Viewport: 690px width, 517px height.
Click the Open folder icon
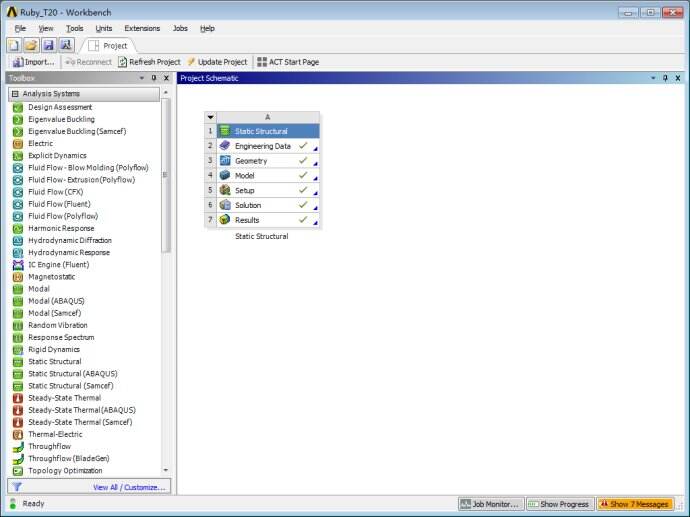click(31, 45)
